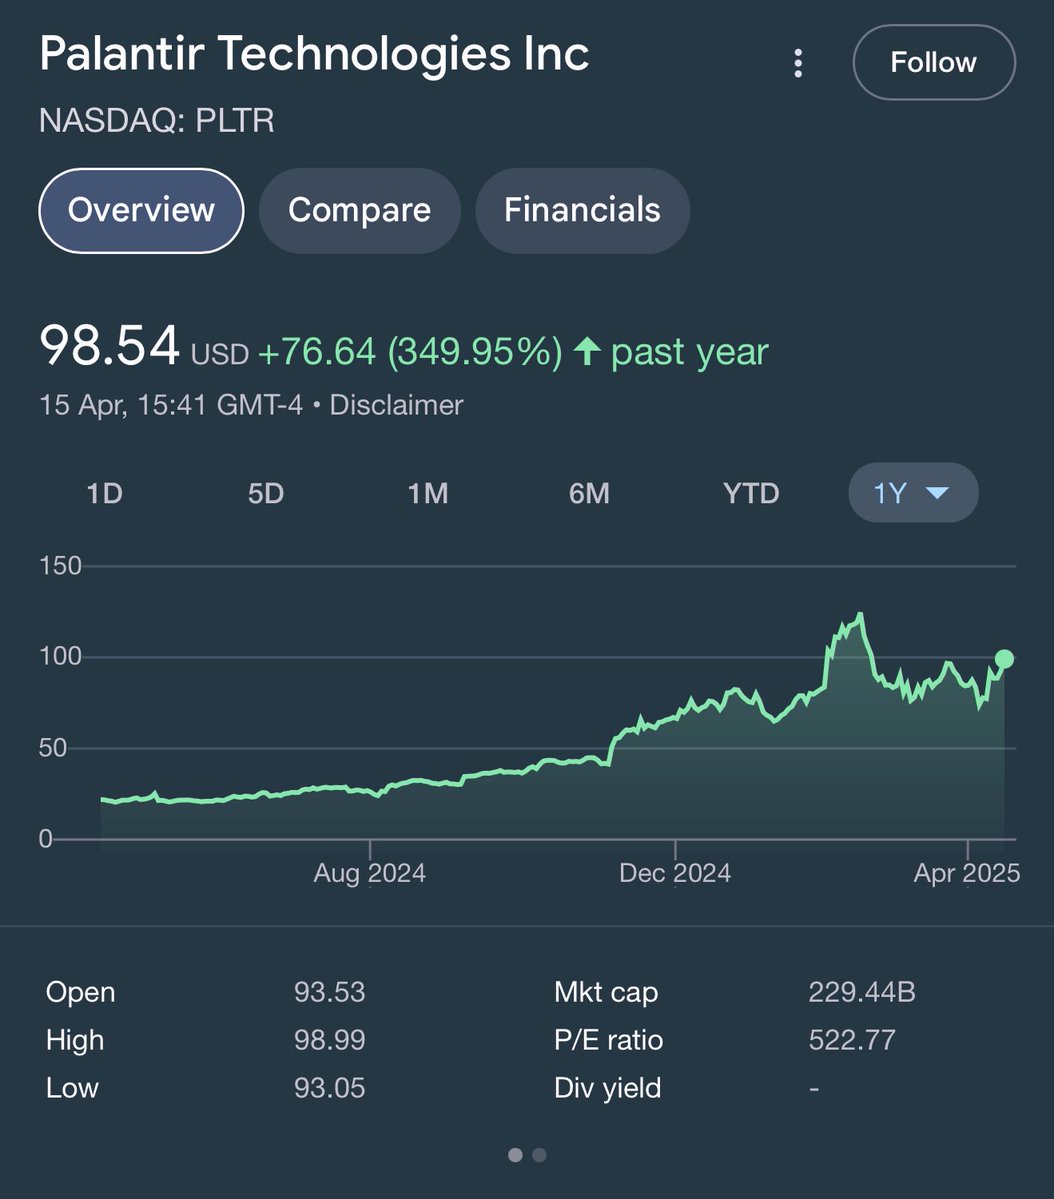Select the Overview tab
The image size is (1054, 1199).
click(142, 210)
